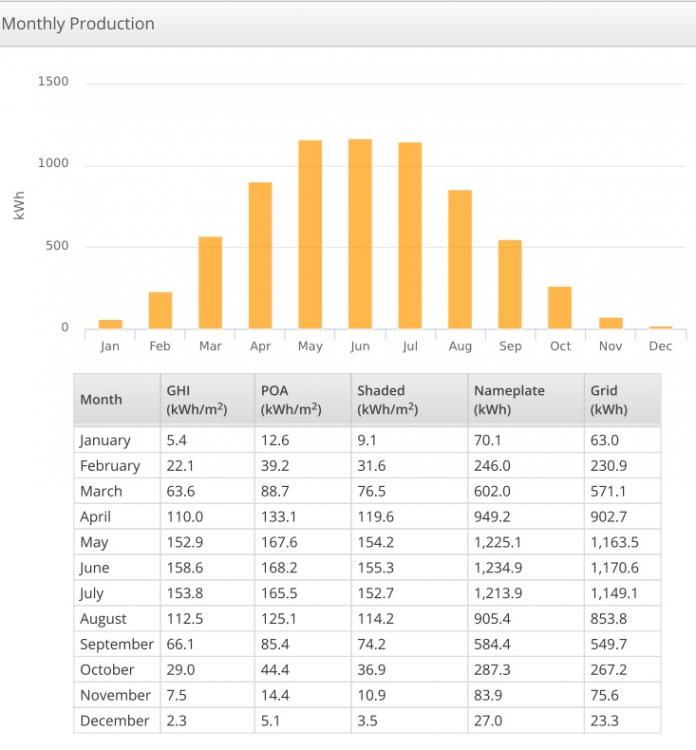Screen dimensions: 696x750
Task: Click the June bar in the chart
Action: coord(360,234)
